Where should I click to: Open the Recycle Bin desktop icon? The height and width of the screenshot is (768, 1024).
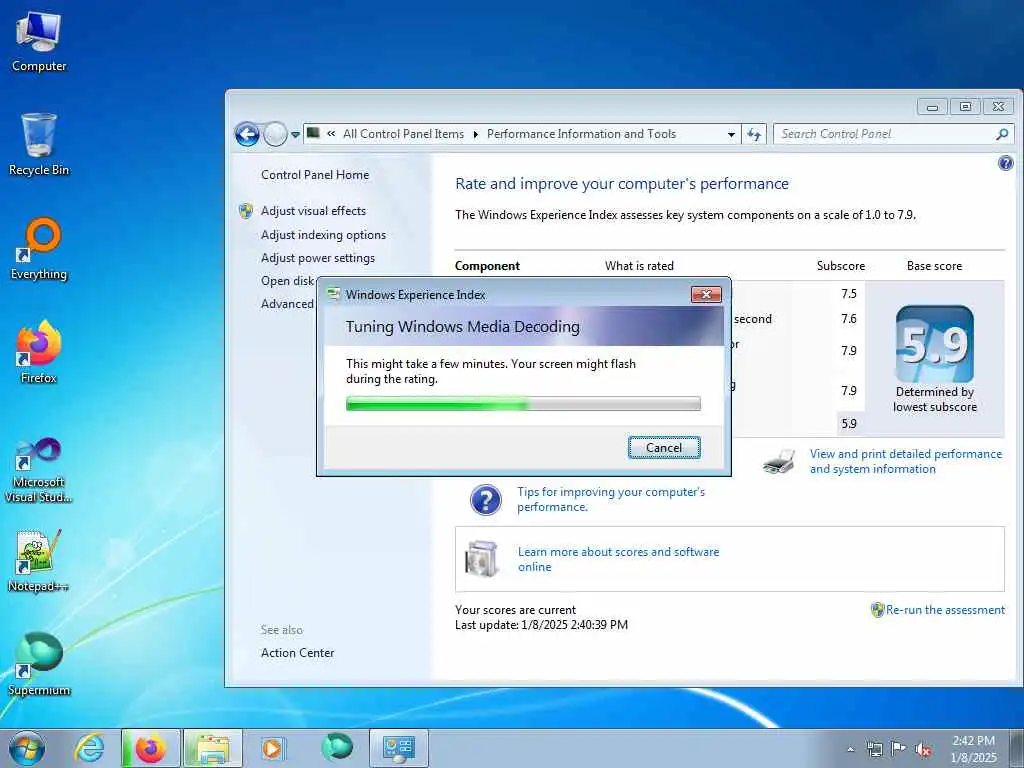point(39,144)
